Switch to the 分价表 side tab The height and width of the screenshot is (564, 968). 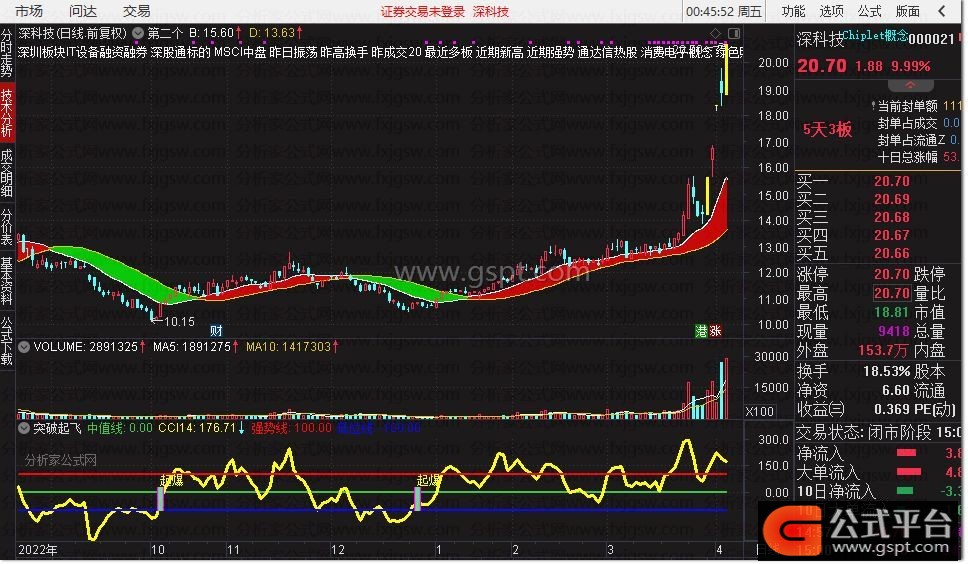point(6,226)
